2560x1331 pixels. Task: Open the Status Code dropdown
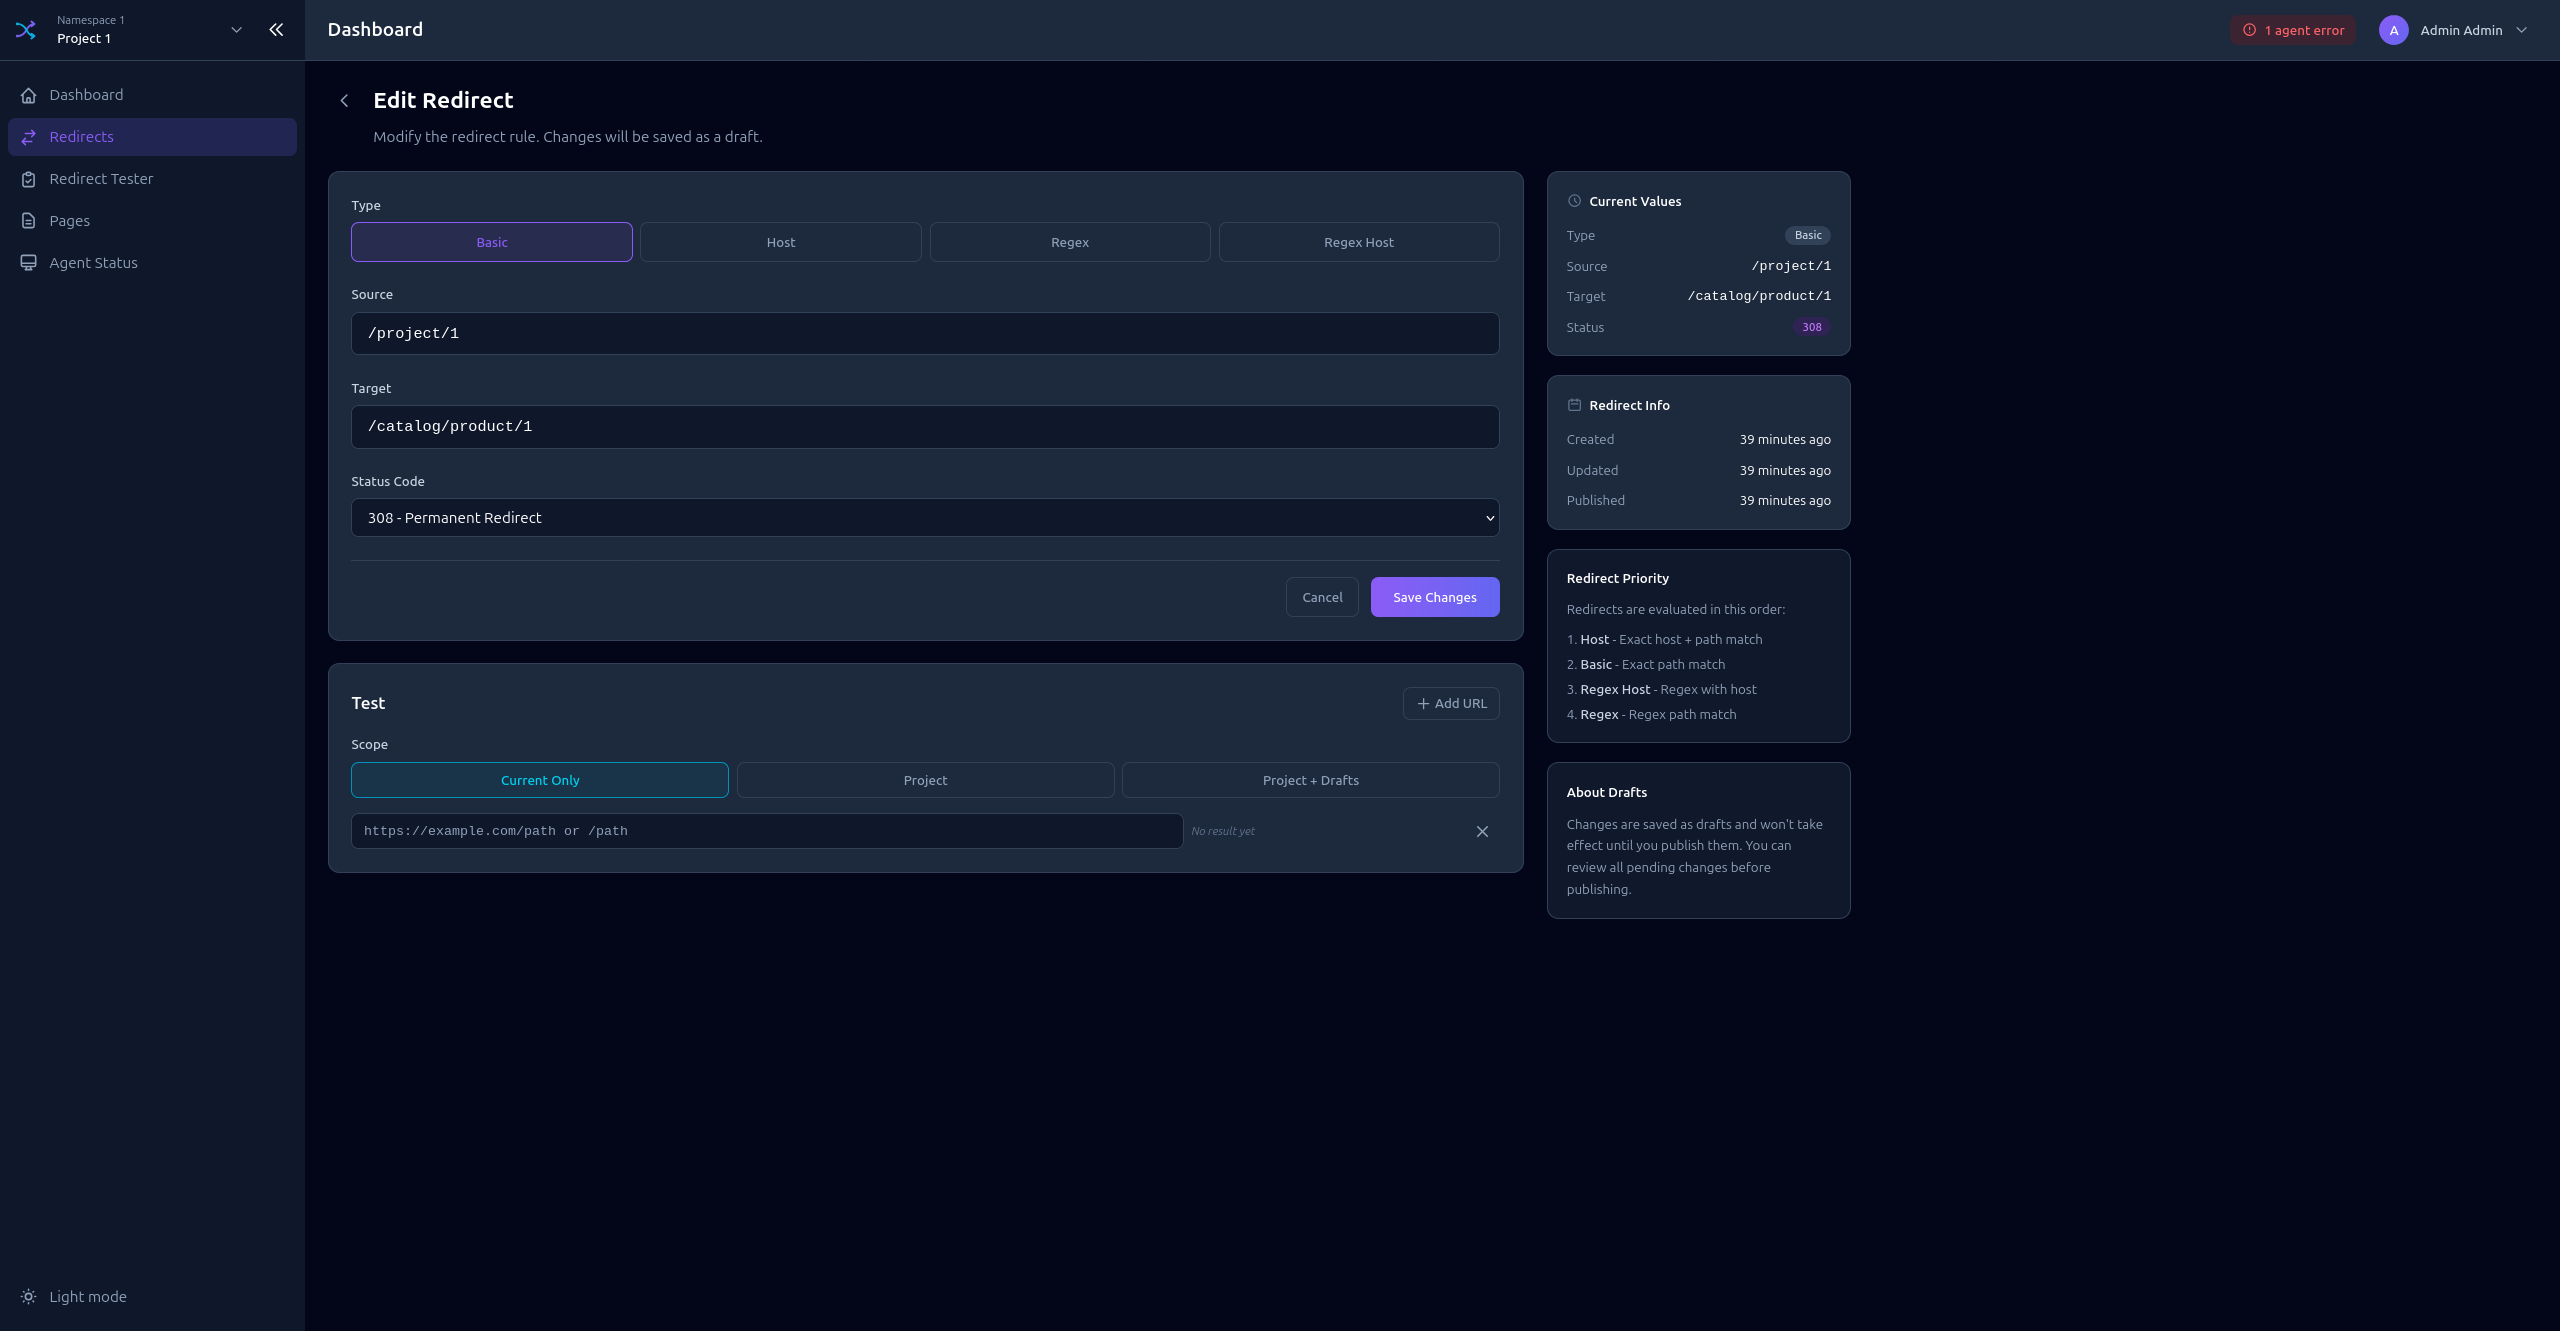924,518
